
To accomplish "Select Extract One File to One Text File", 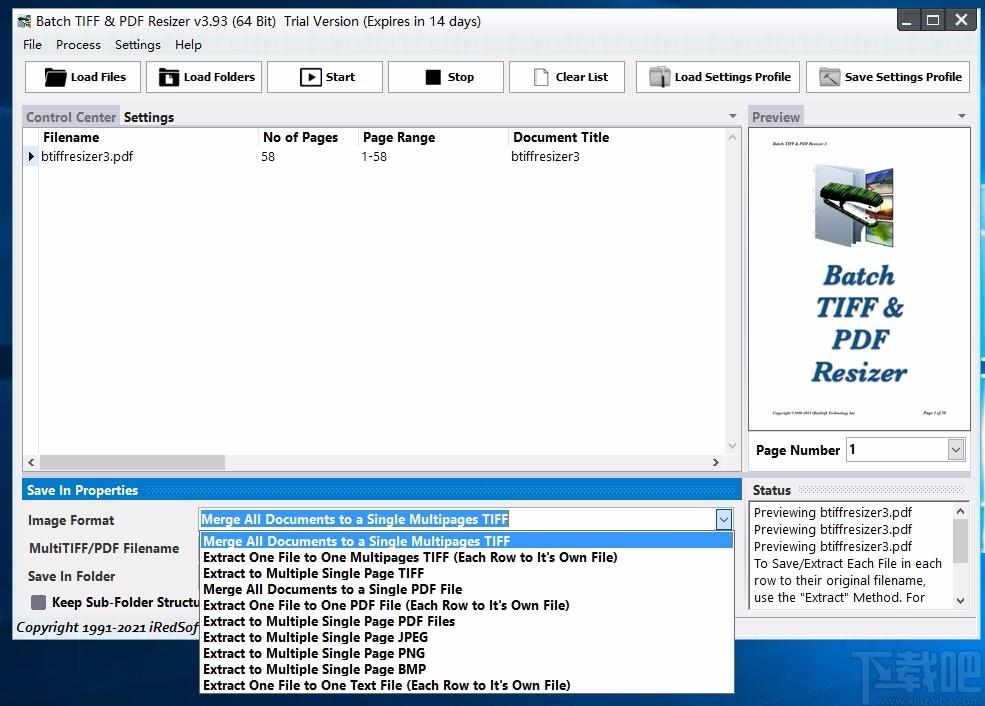I will pyautogui.click(x=467, y=685).
